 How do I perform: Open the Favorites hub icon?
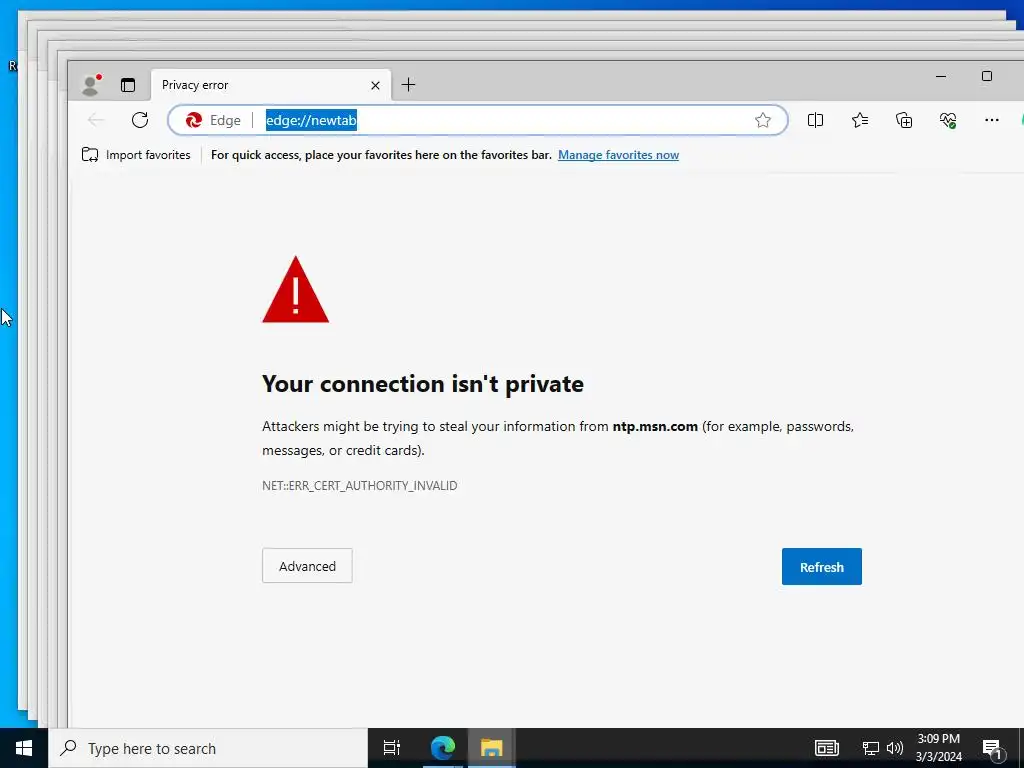click(859, 120)
